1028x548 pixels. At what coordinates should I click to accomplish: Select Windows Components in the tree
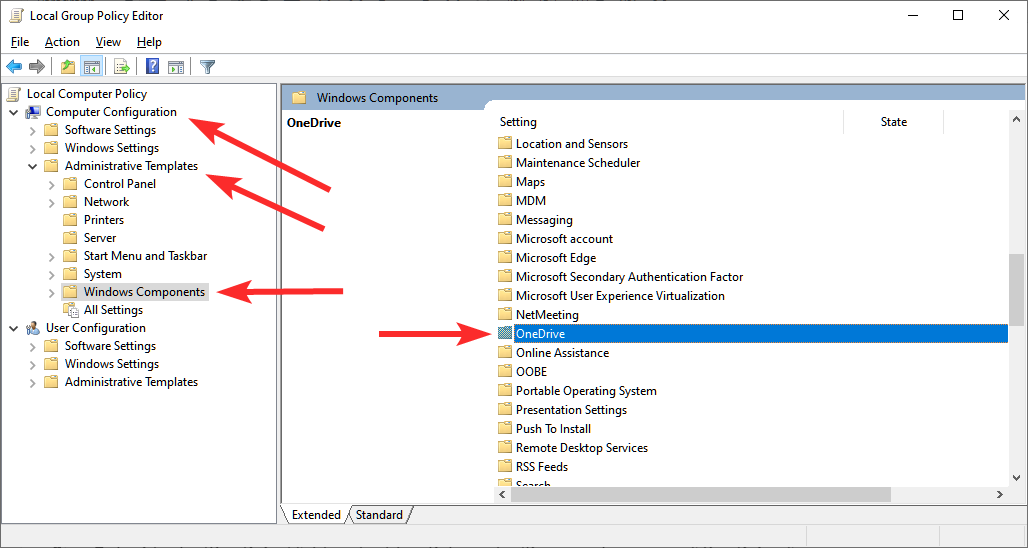coord(144,292)
